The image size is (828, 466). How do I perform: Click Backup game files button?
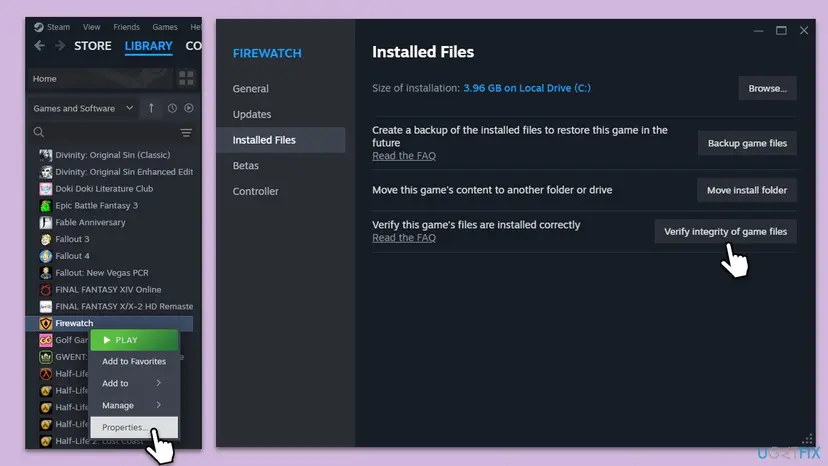747,143
